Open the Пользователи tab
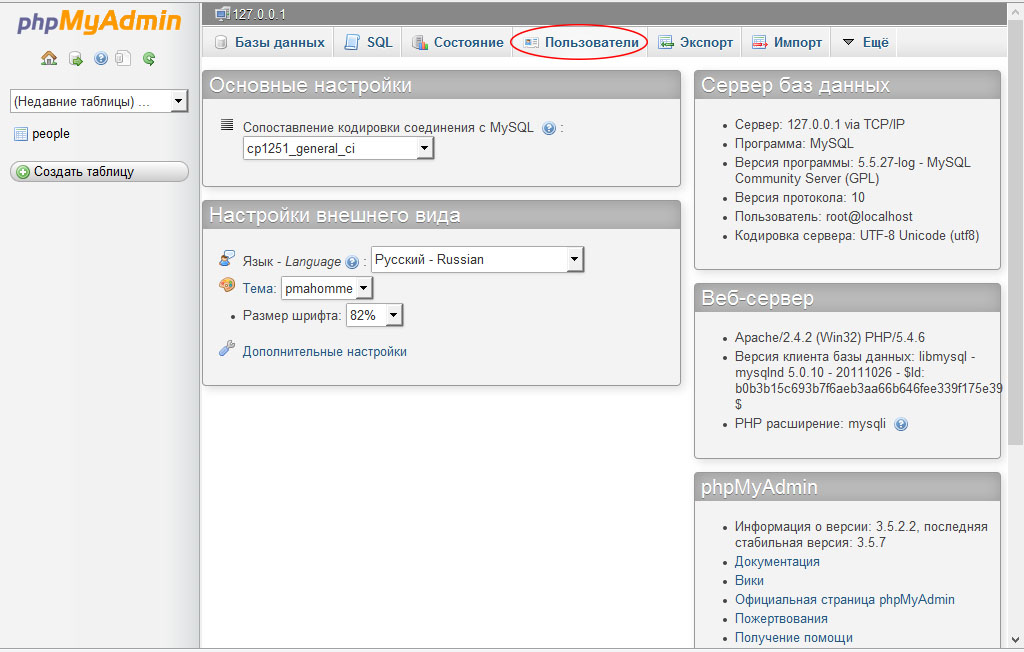1024x652 pixels. 581,42
